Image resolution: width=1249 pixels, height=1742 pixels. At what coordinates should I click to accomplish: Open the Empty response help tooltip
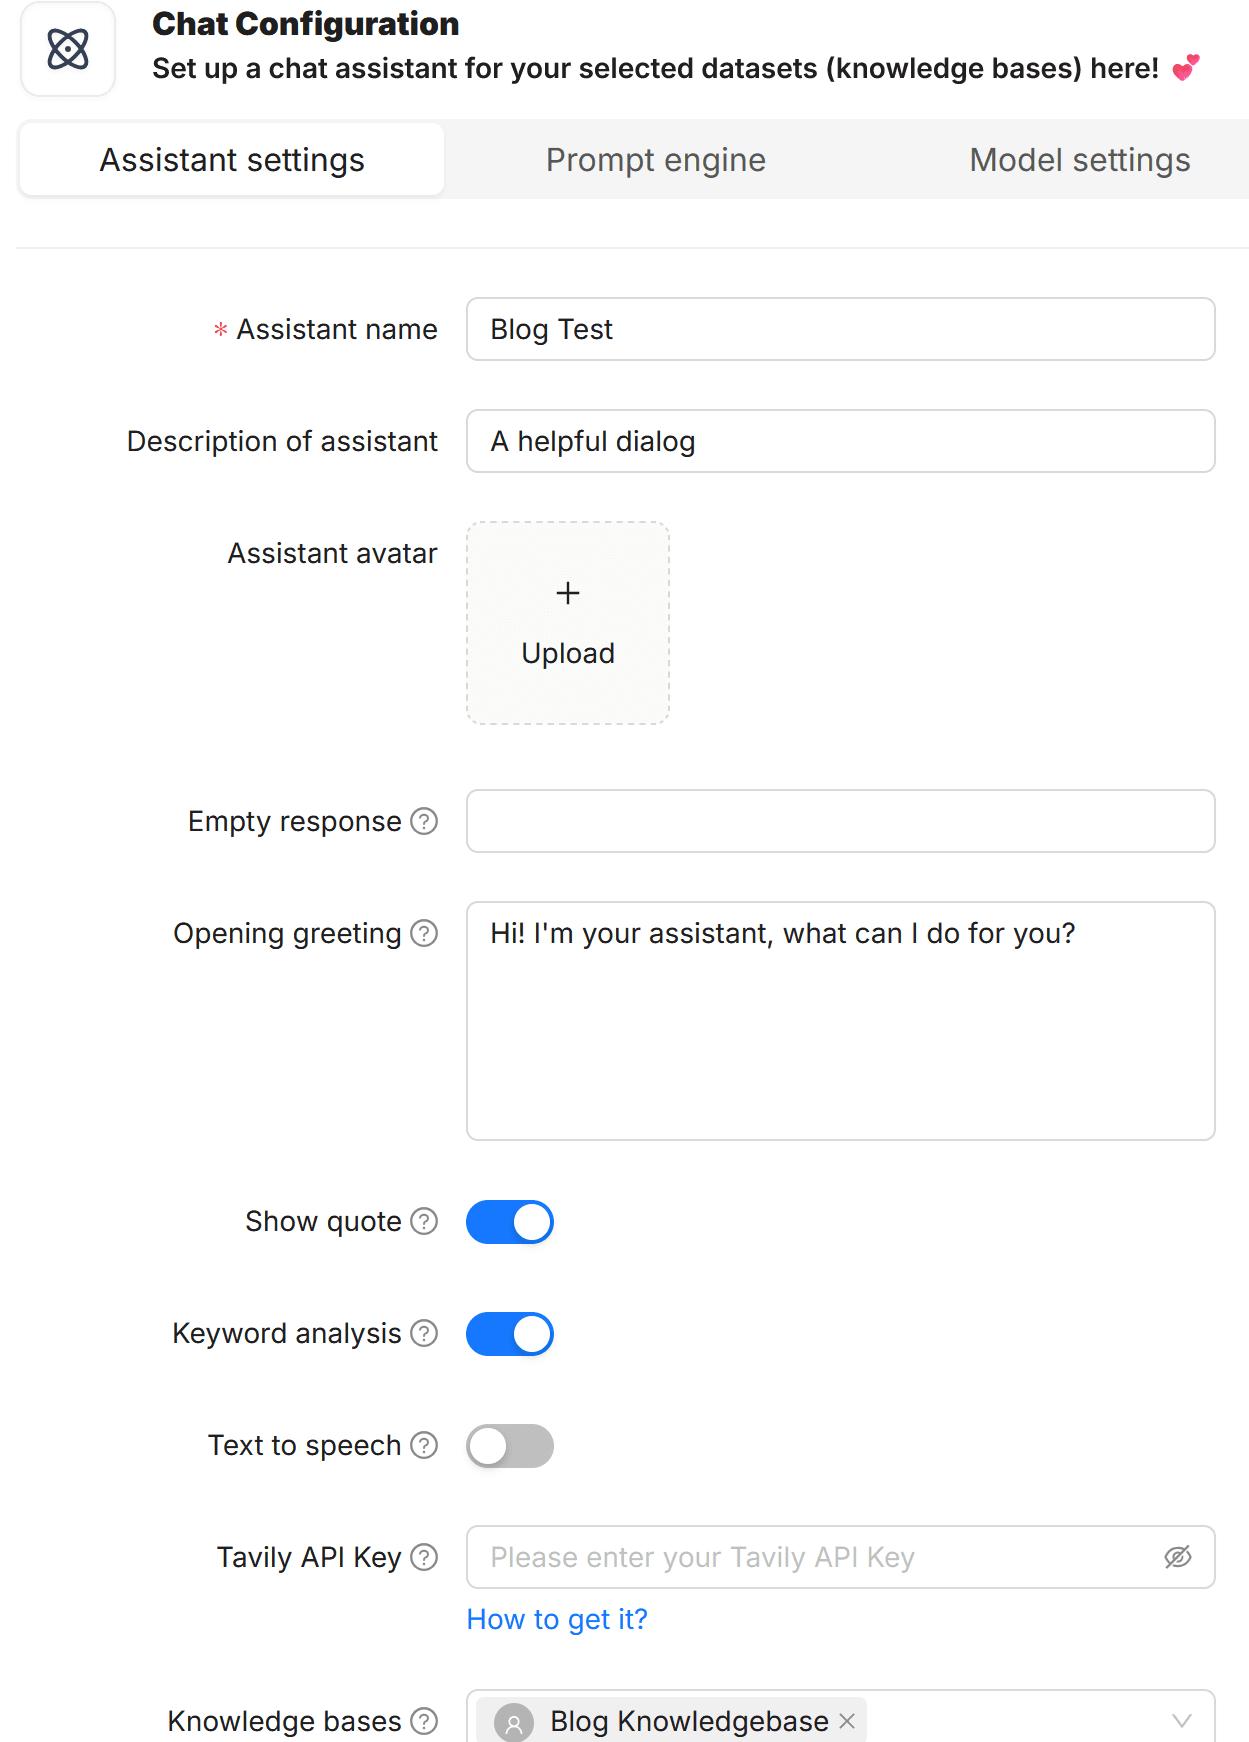coord(426,821)
